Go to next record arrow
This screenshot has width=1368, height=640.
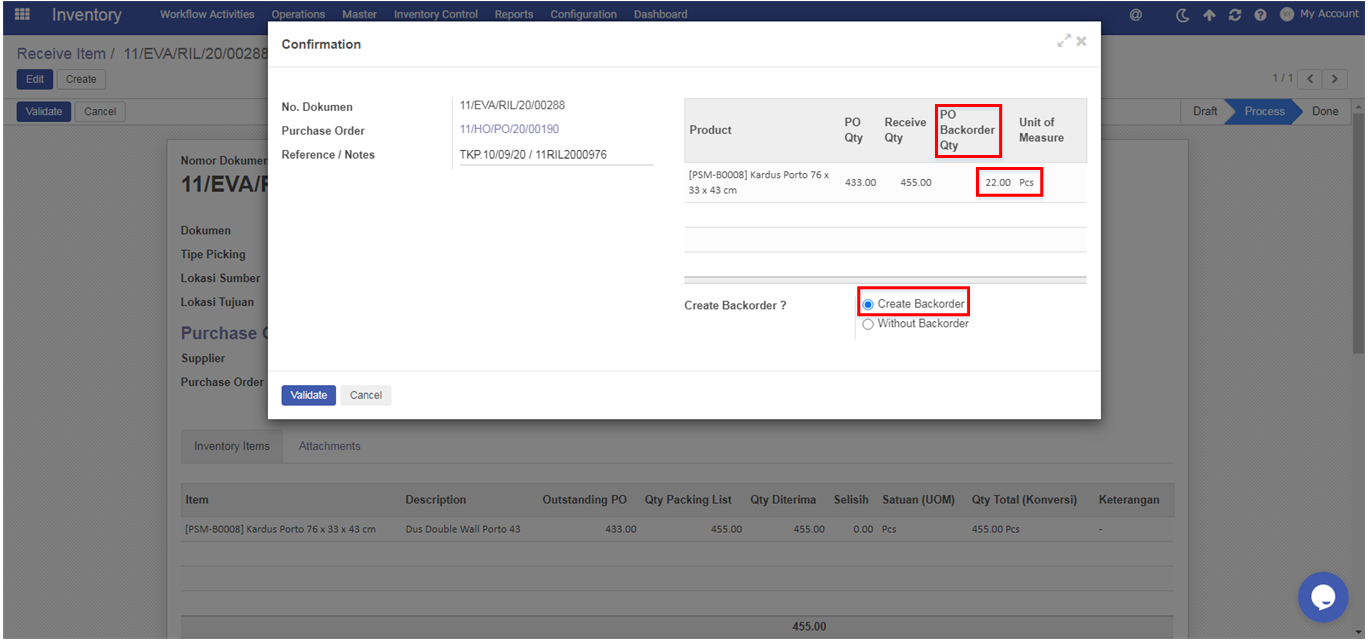click(1335, 79)
